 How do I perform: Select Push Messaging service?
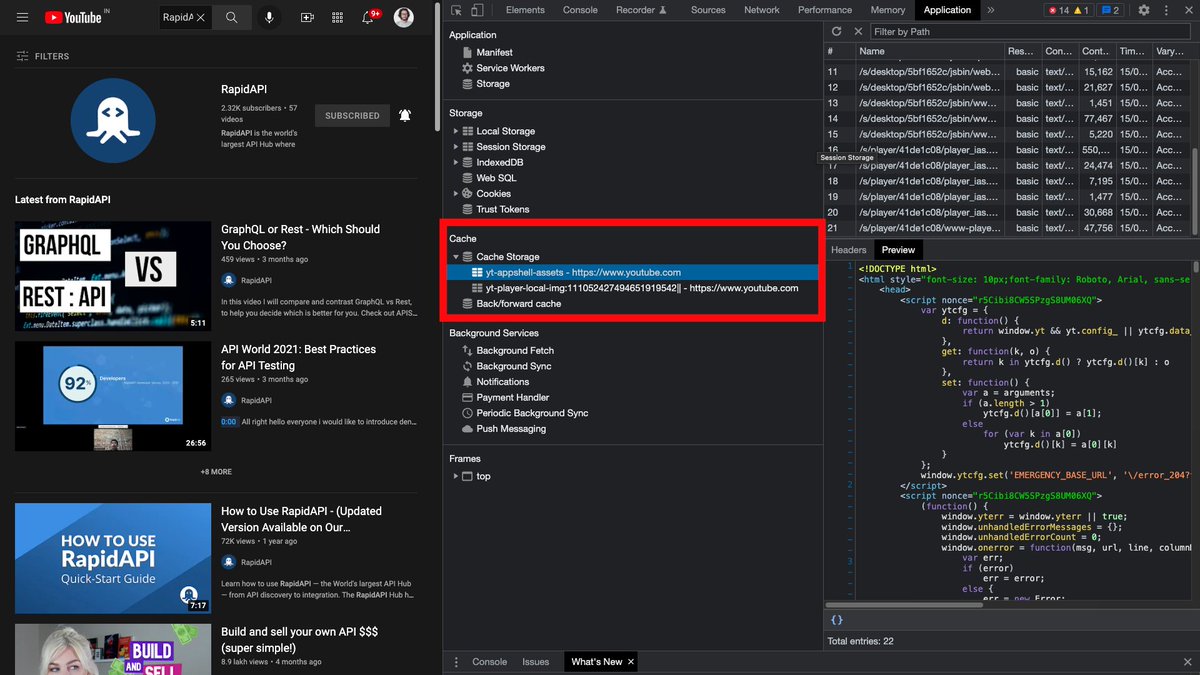pos(511,429)
